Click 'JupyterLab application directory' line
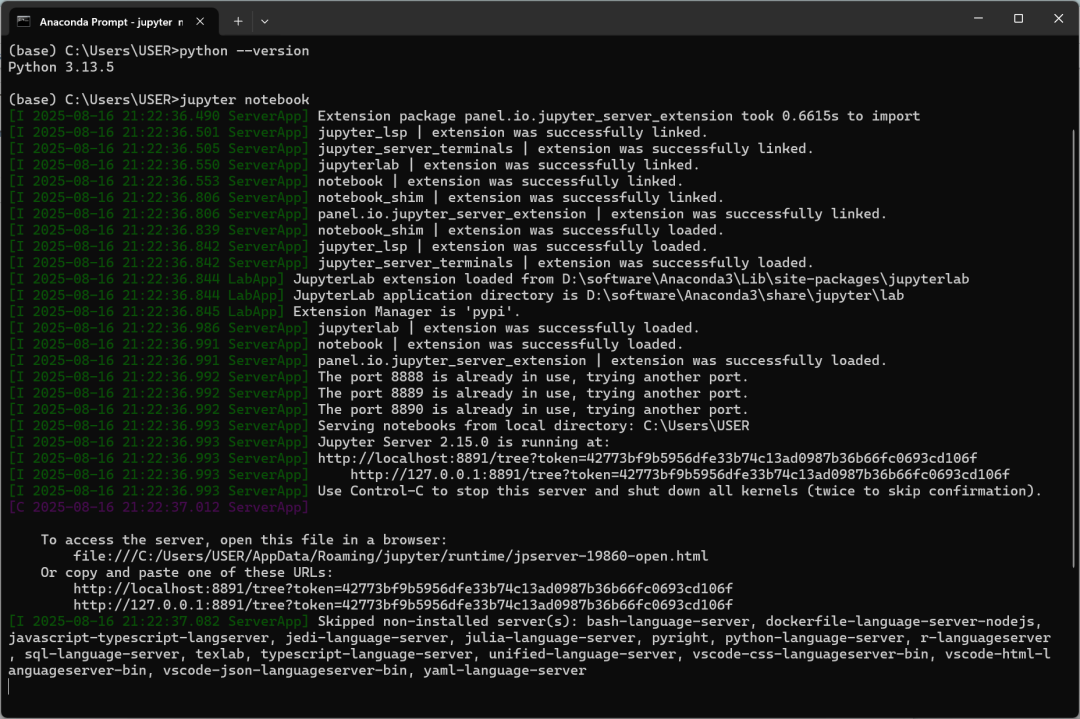1080x719 pixels. pos(599,295)
